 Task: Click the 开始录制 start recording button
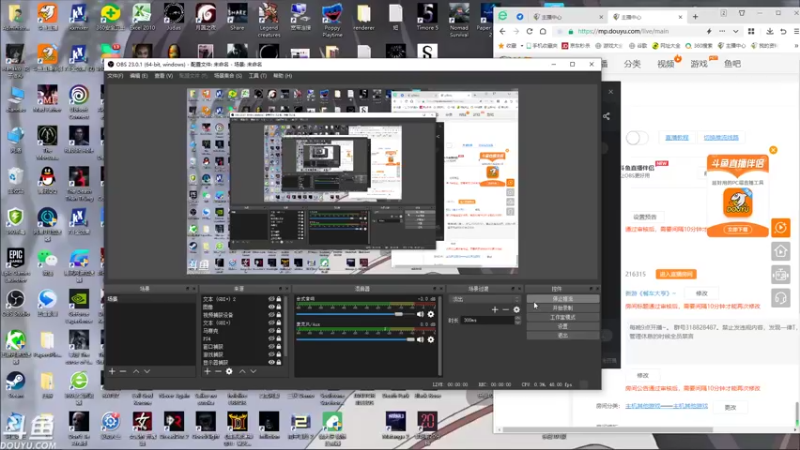point(562,308)
